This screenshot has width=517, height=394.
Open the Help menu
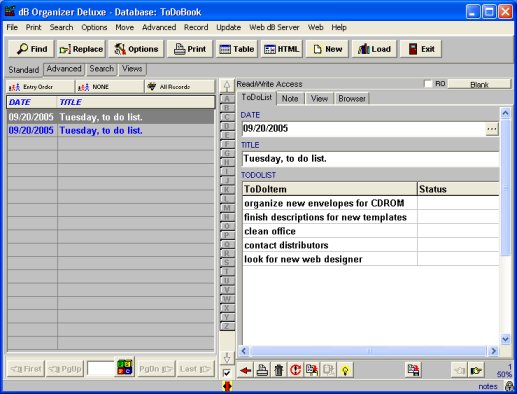point(339,27)
